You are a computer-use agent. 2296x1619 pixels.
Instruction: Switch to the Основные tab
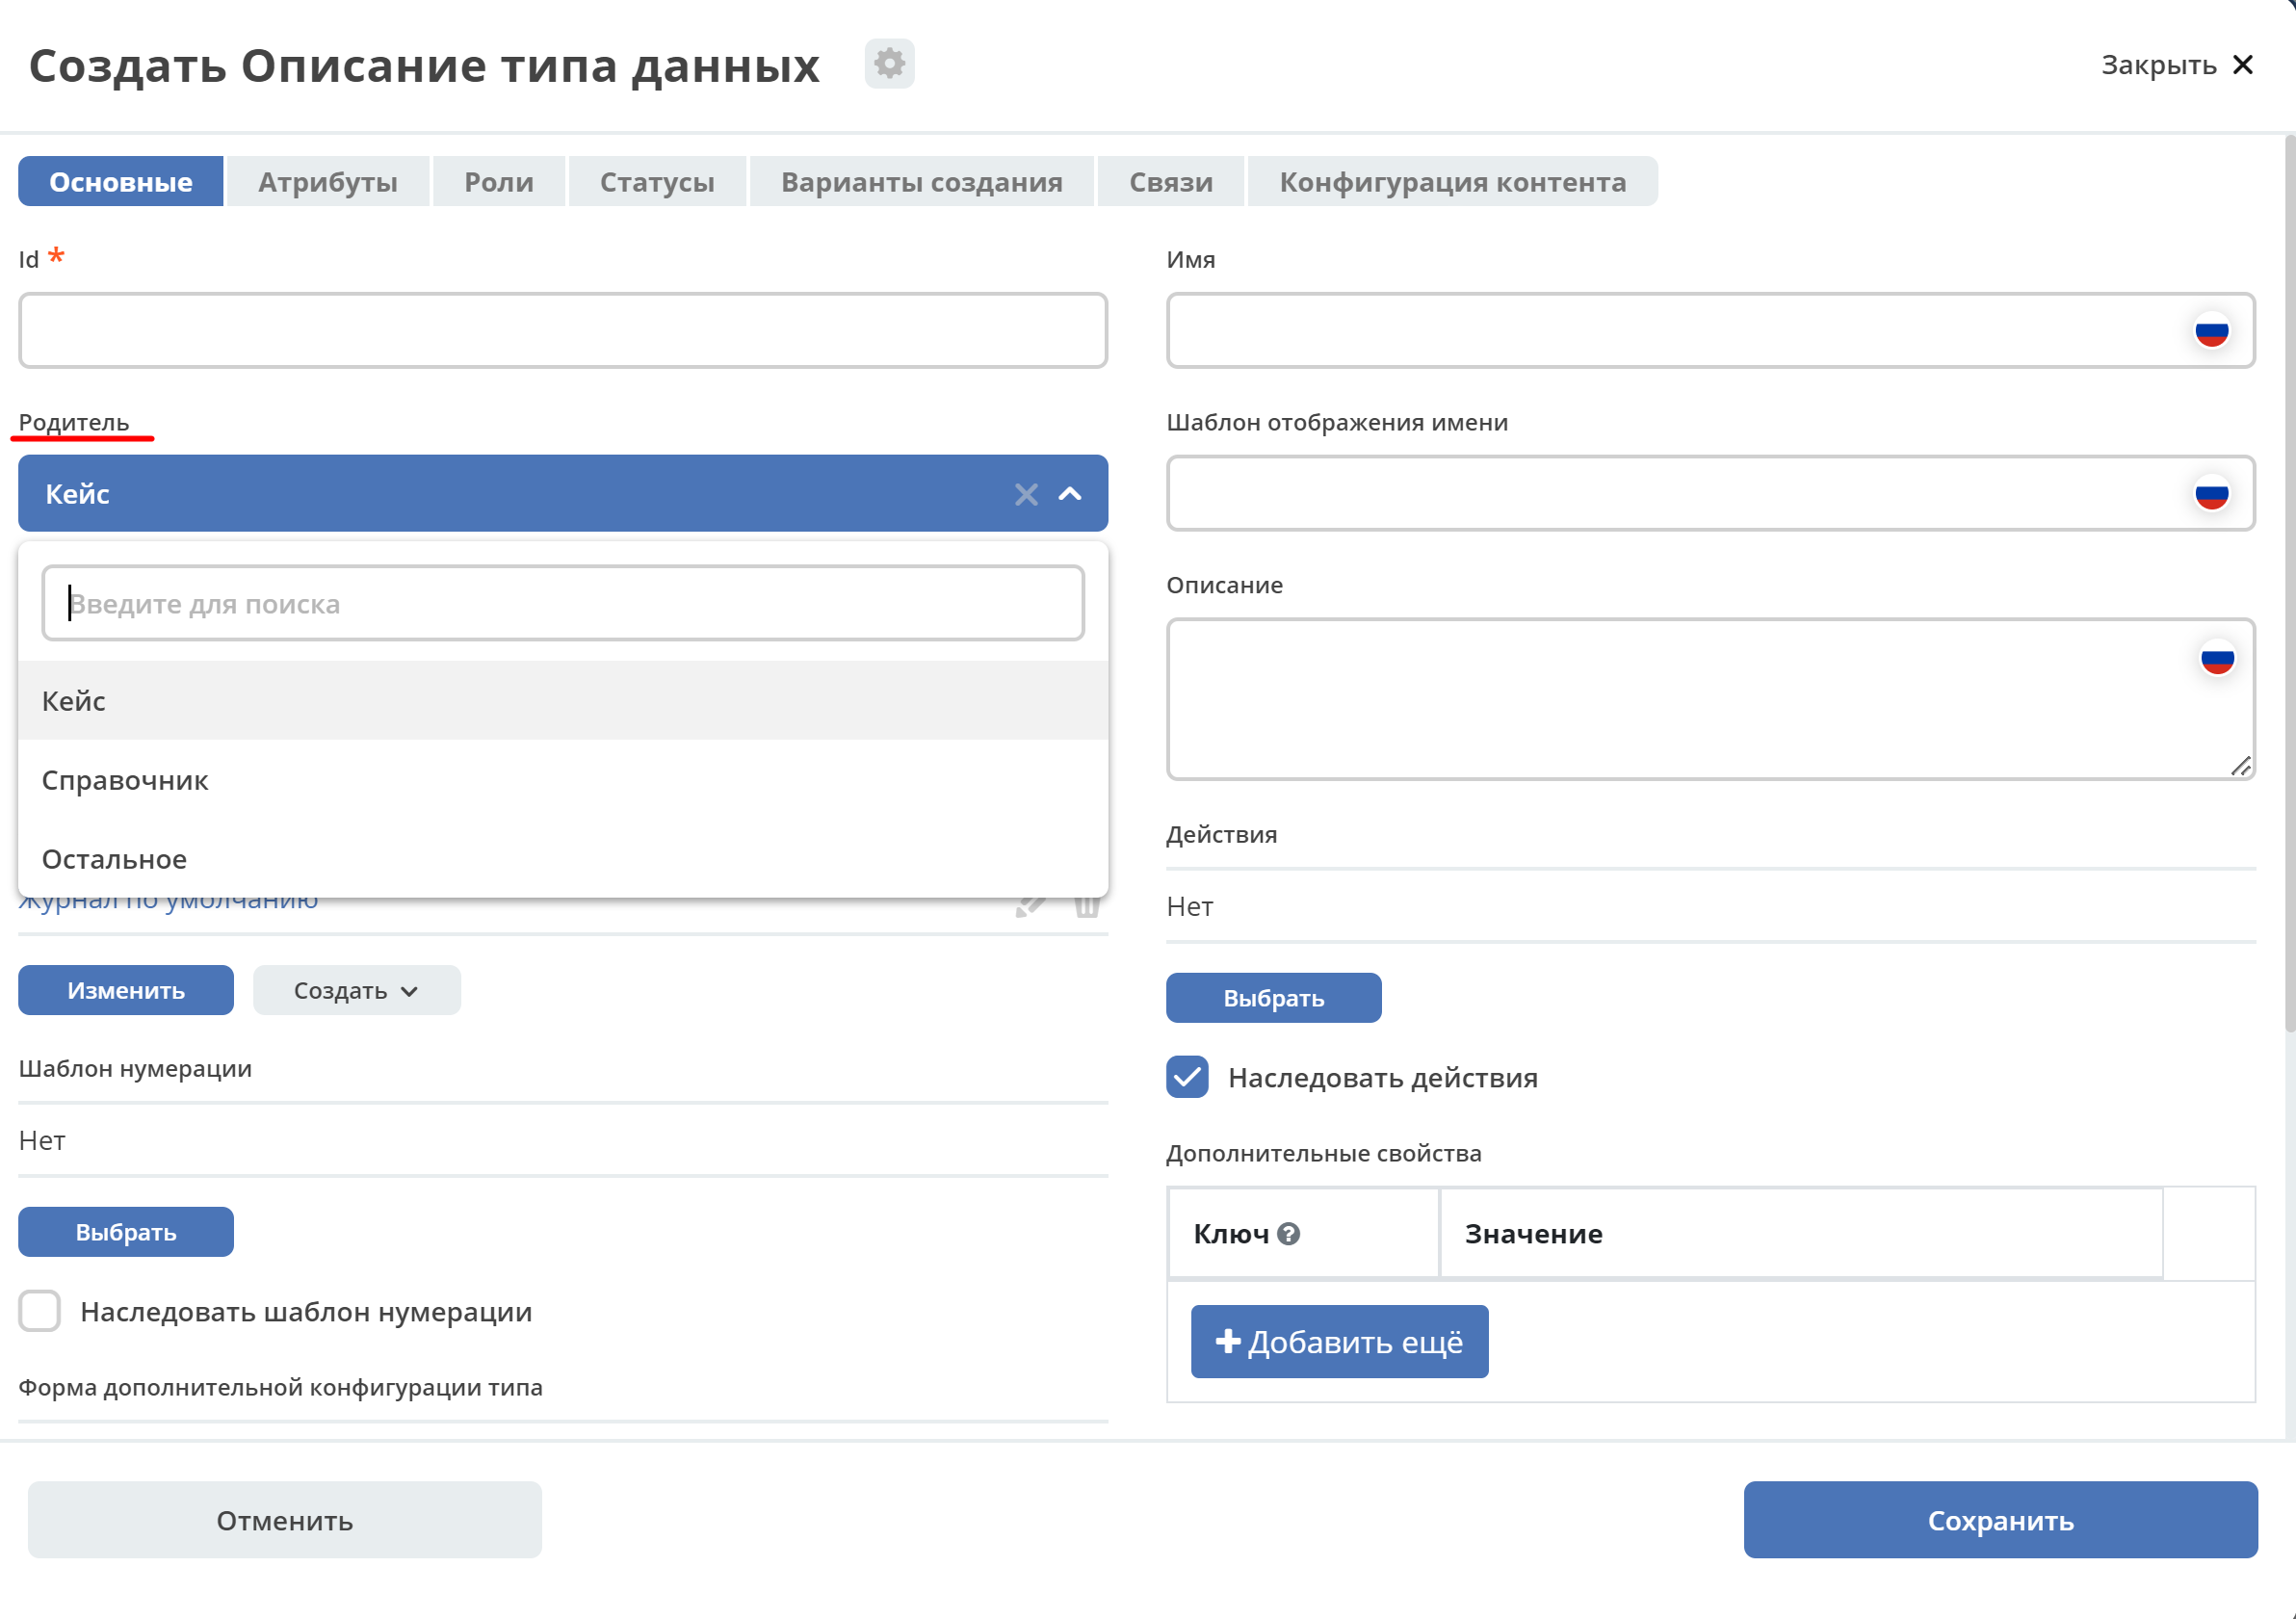121,182
